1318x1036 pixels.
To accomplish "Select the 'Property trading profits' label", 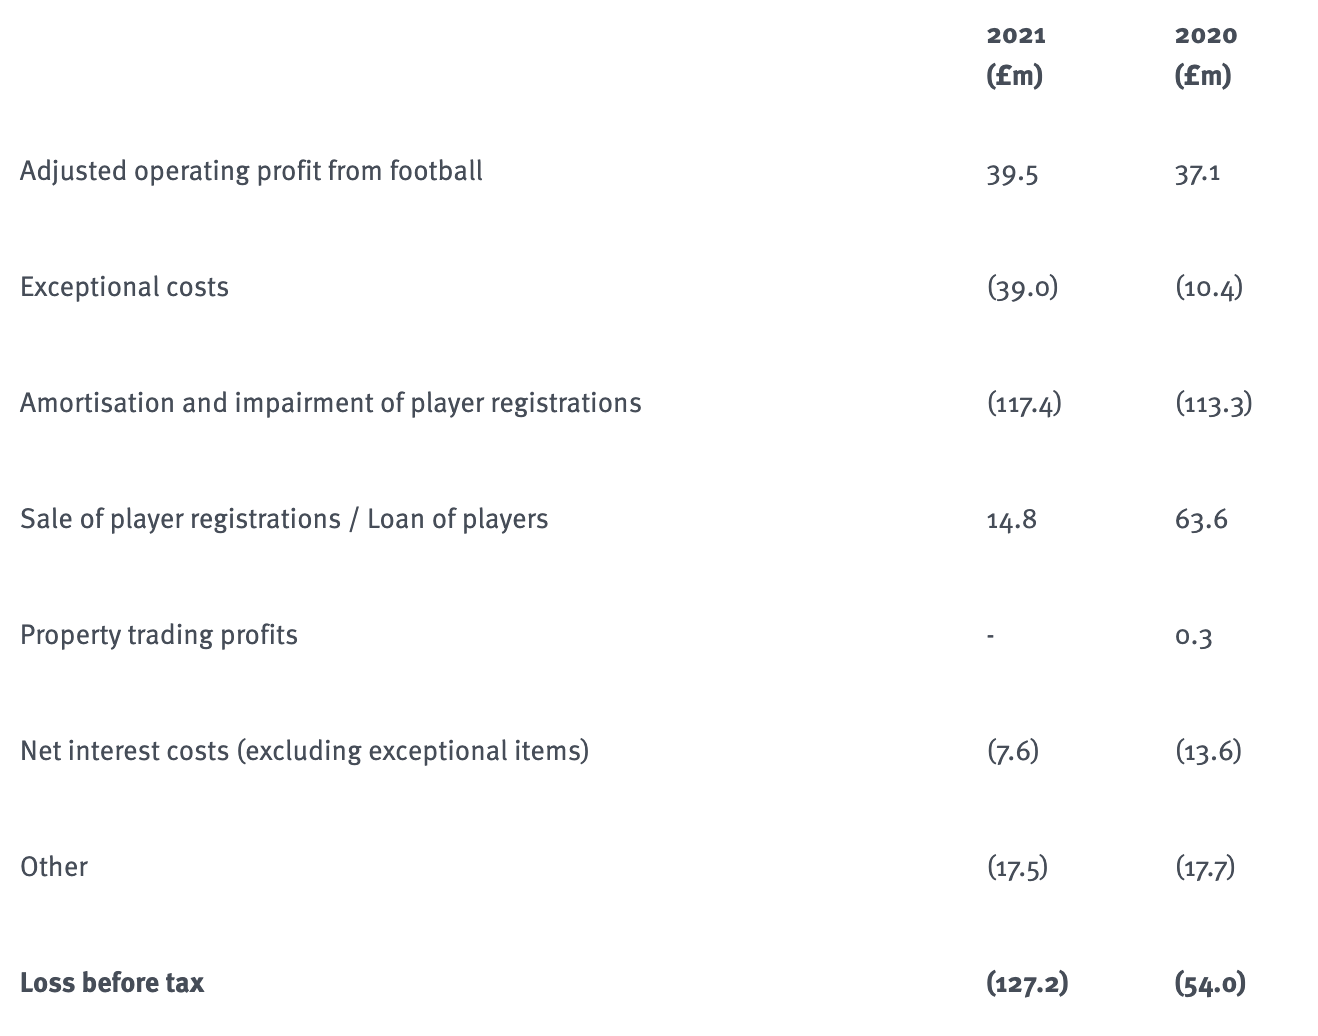I will [x=159, y=635].
